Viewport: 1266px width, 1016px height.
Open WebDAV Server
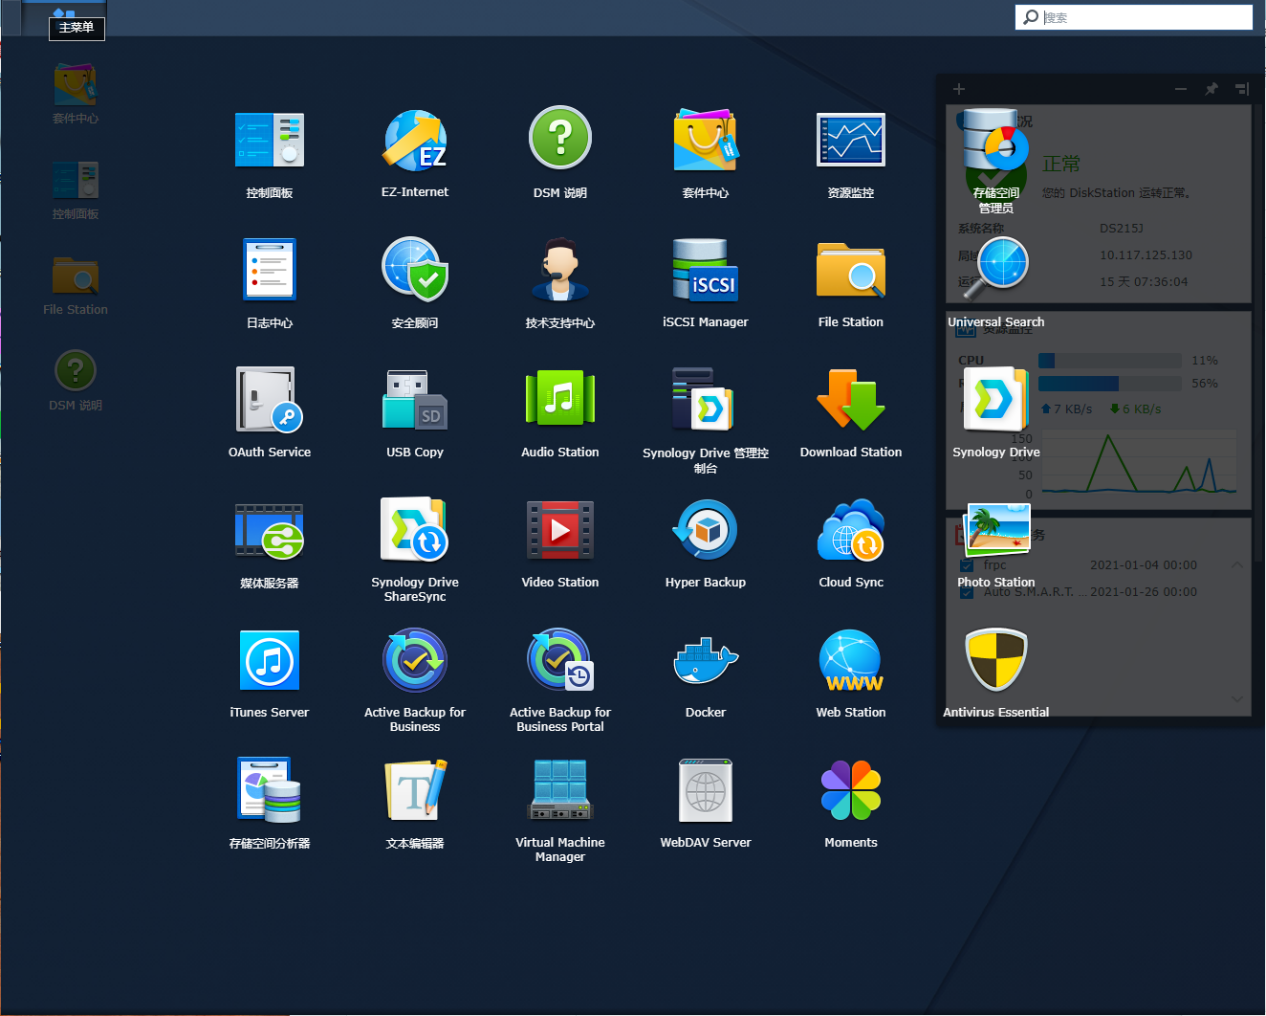(x=705, y=792)
